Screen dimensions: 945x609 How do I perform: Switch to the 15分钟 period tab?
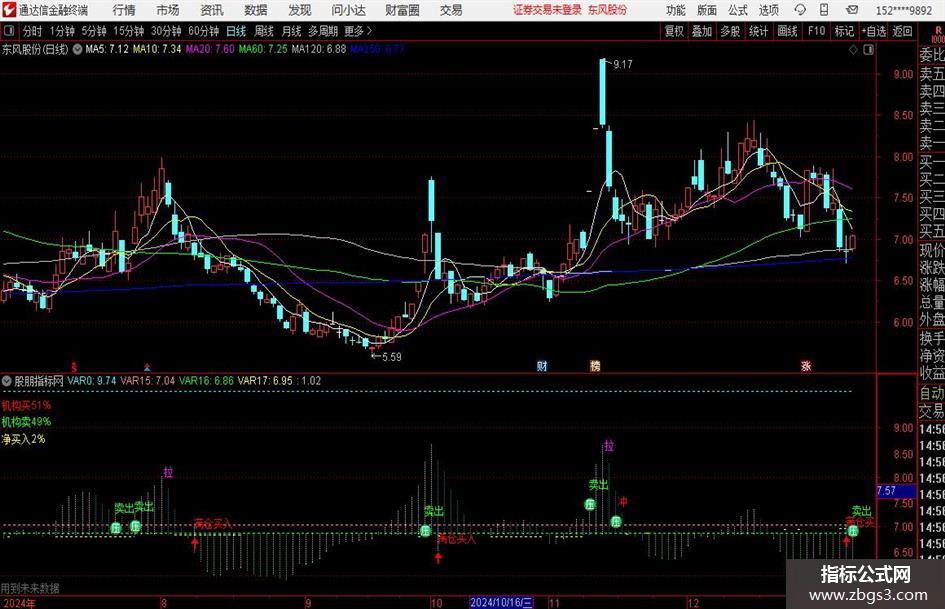pyautogui.click(x=128, y=31)
